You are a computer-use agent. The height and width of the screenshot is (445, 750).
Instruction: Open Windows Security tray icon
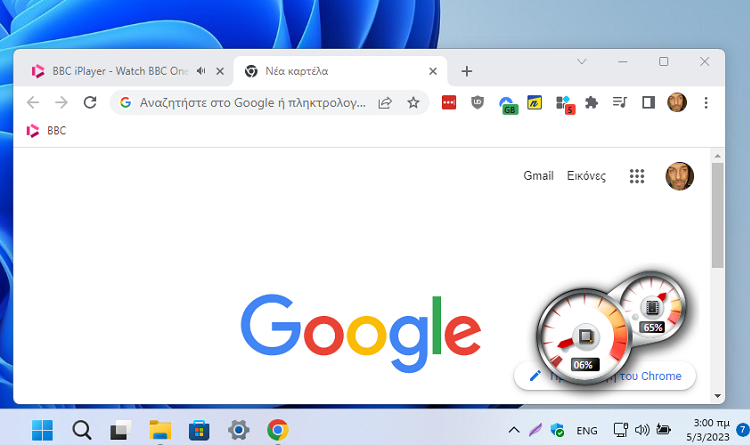pos(557,430)
